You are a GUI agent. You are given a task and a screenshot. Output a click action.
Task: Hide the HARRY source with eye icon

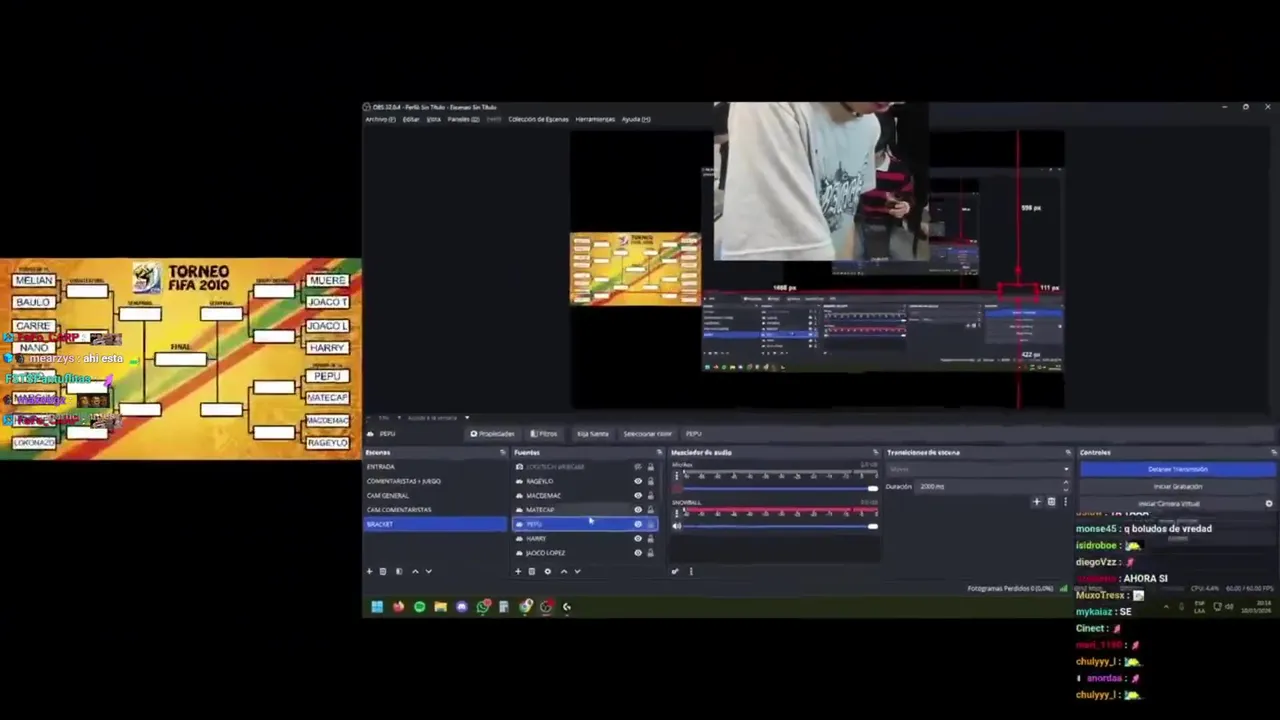pyautogui.click(x=638, y=538)
